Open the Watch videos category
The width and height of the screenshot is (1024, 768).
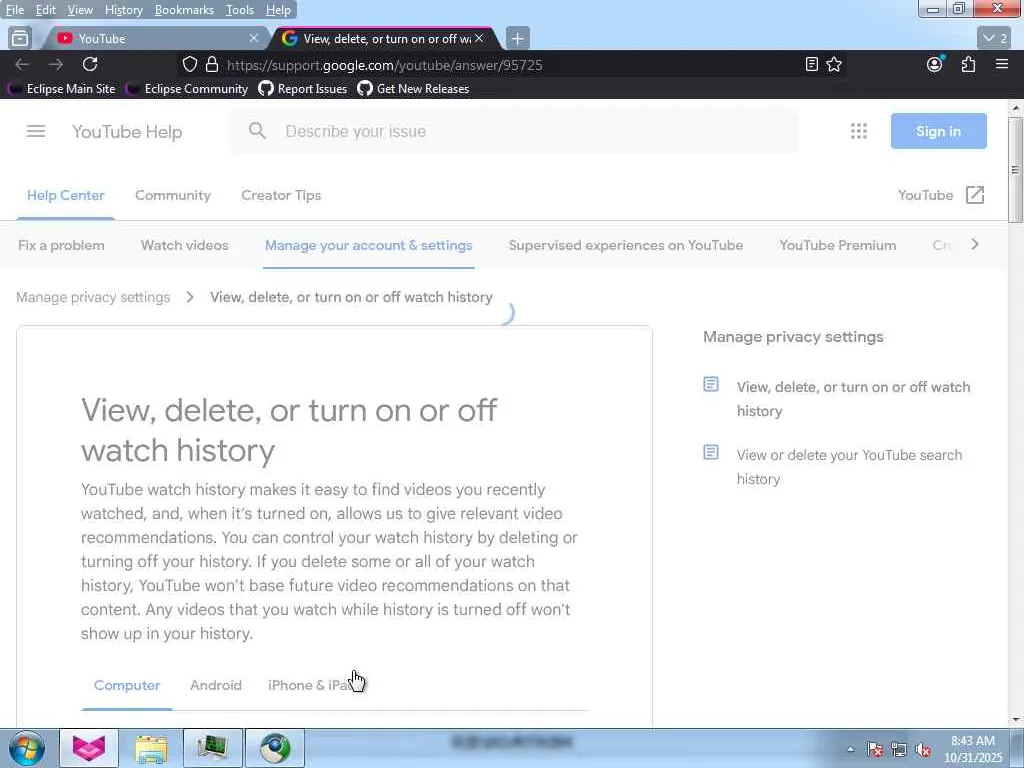(184, 246)
